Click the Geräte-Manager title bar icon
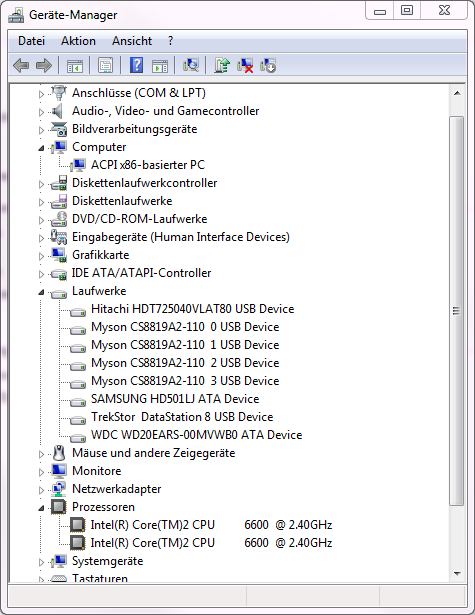The width and height of the screenshot is (475, 615). pos(16,15)
